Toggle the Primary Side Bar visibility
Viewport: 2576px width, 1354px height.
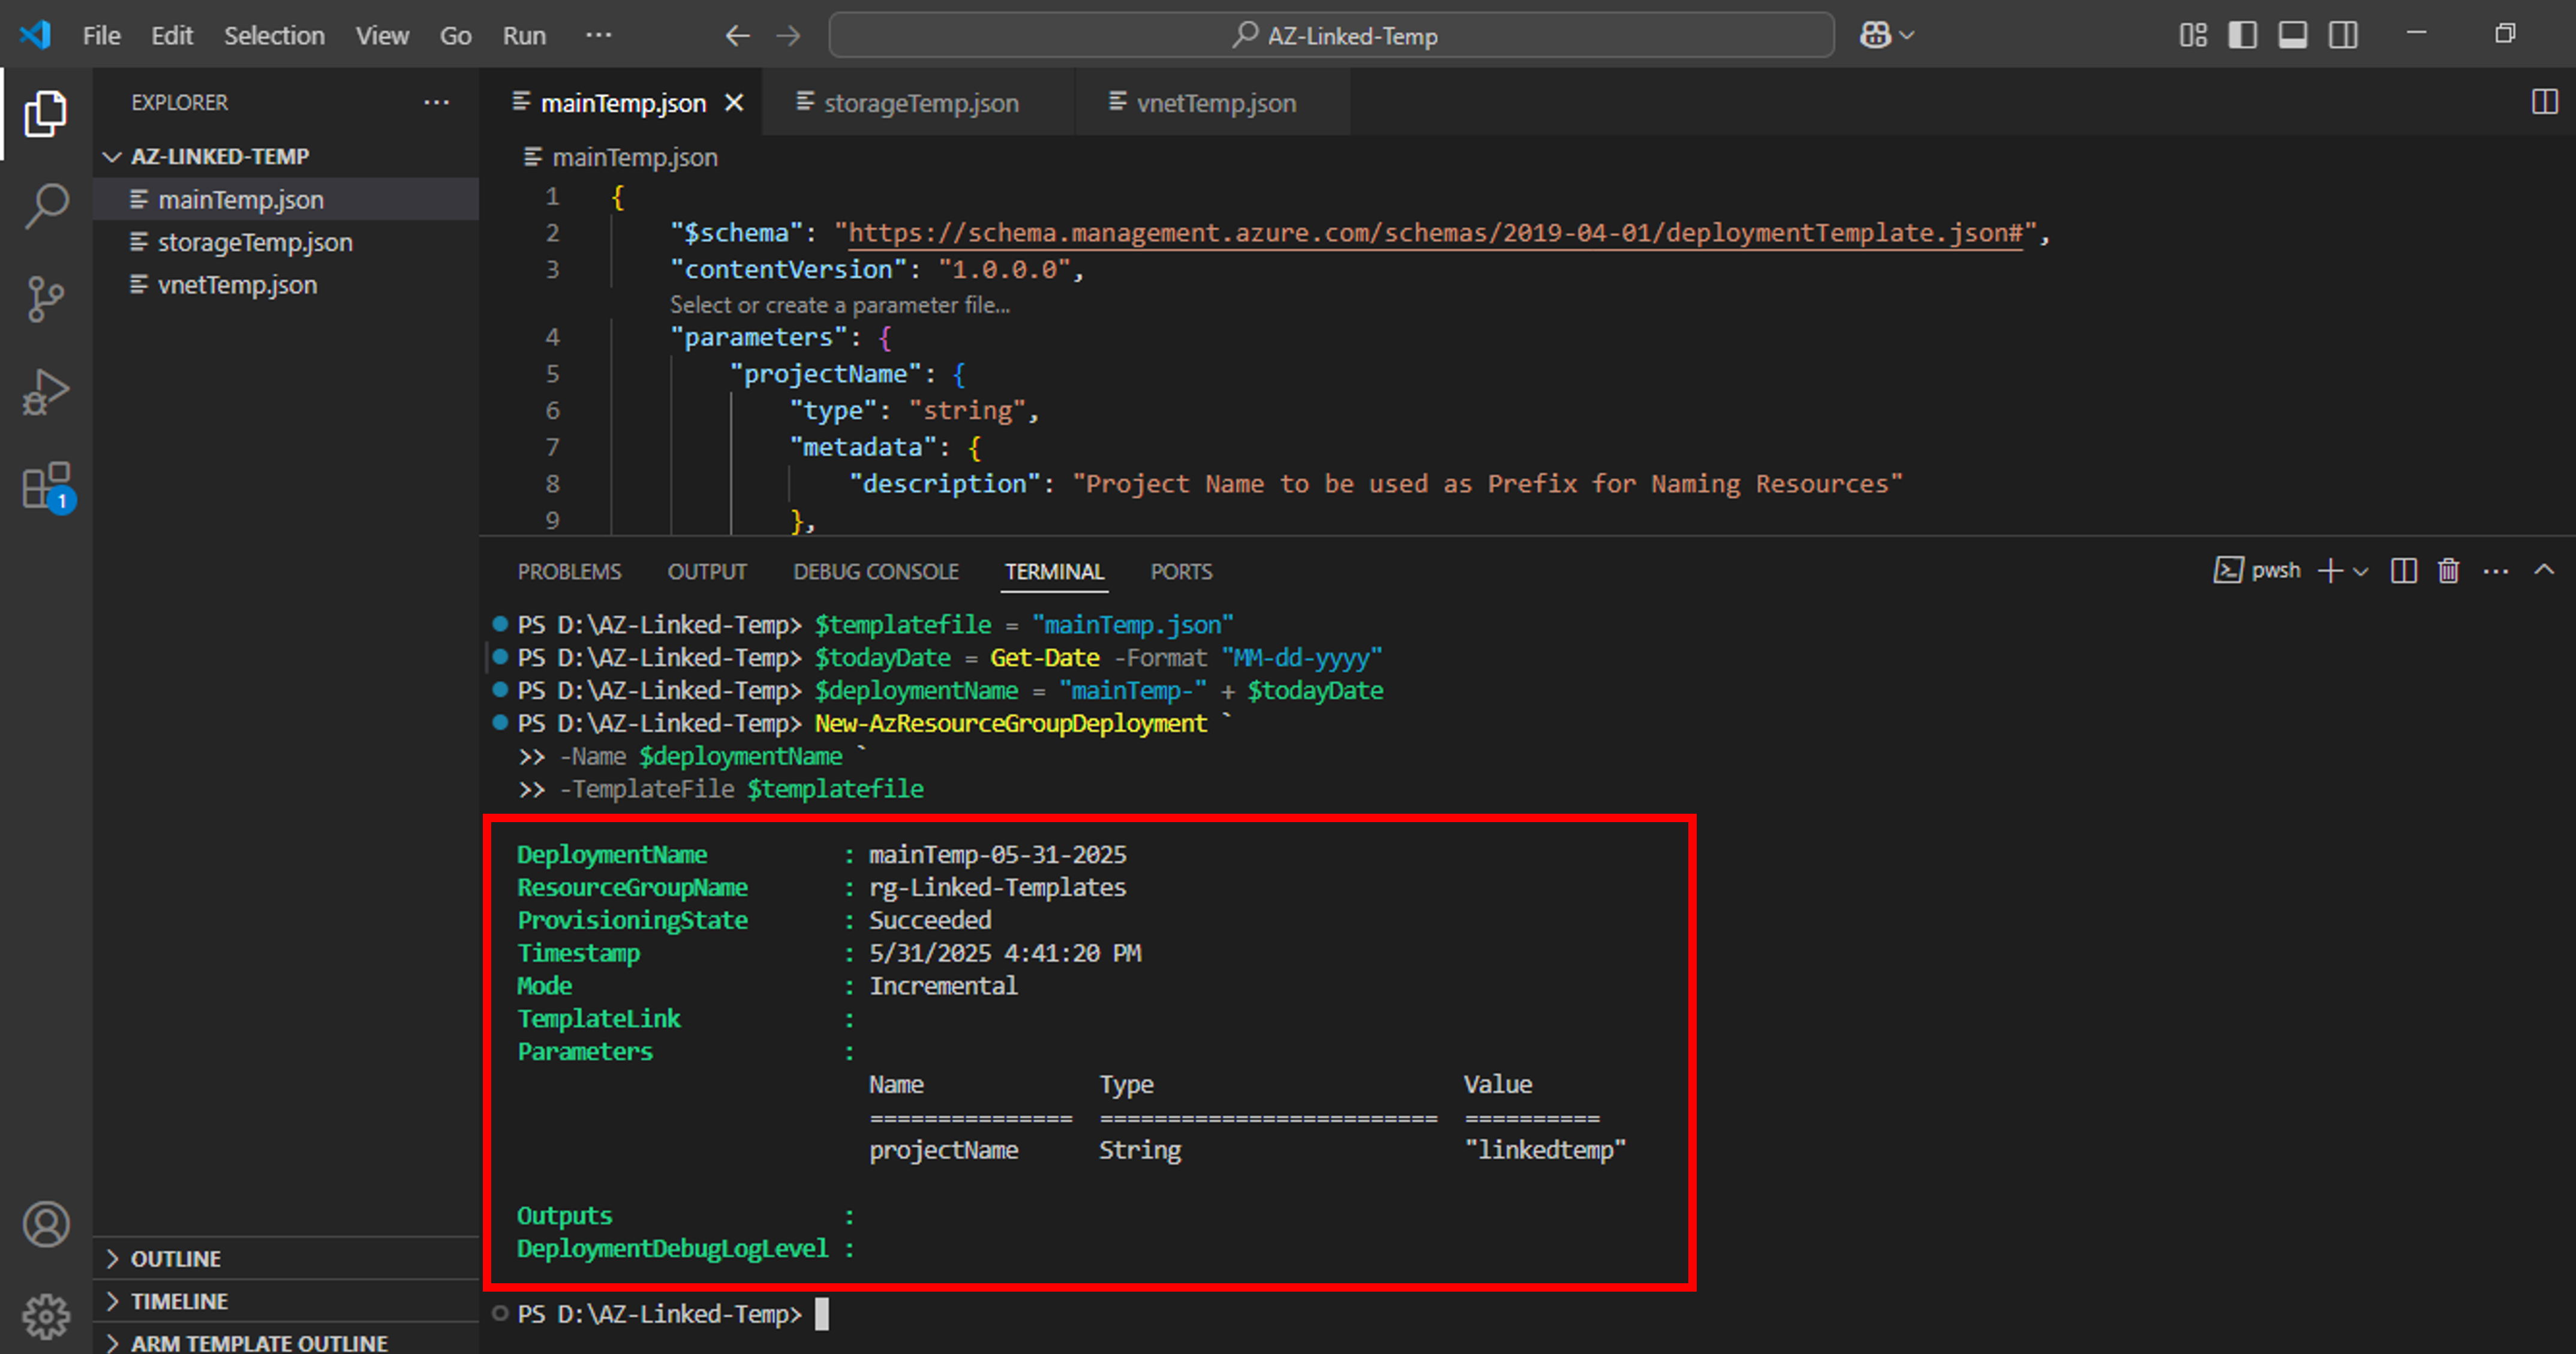tap(2242, 34)
